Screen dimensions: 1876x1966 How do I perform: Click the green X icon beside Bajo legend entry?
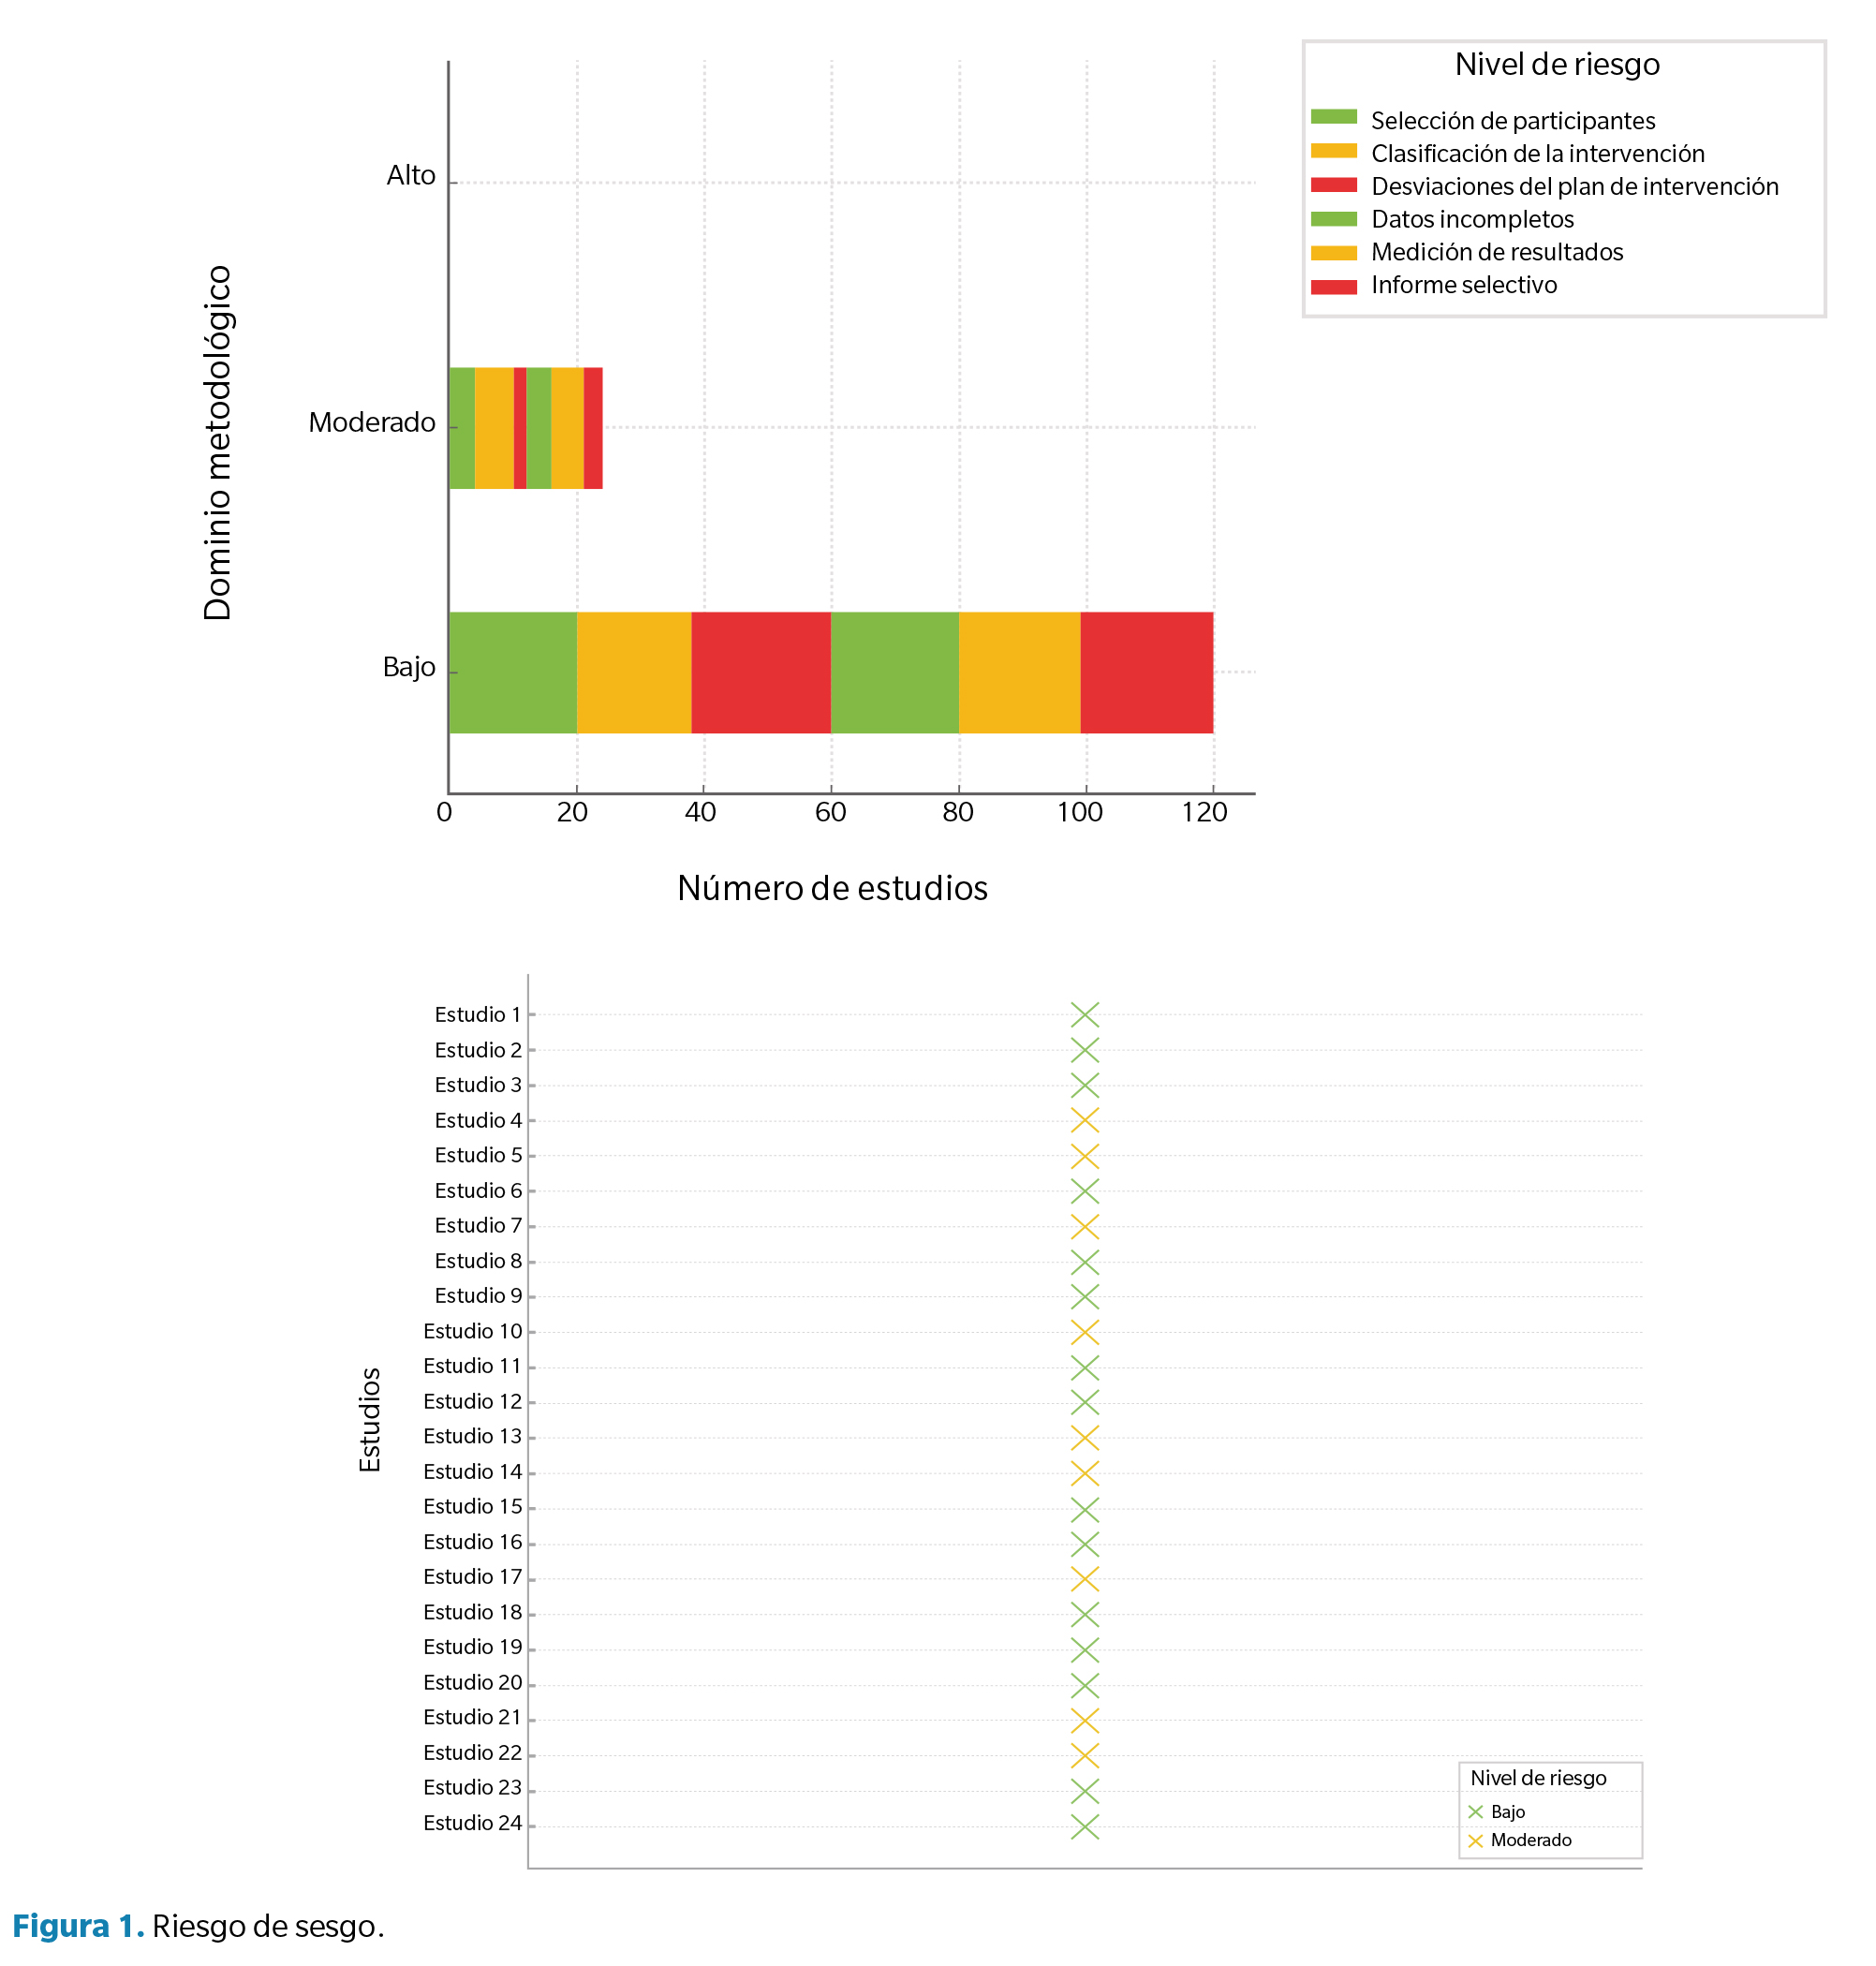(1475, 1812)
